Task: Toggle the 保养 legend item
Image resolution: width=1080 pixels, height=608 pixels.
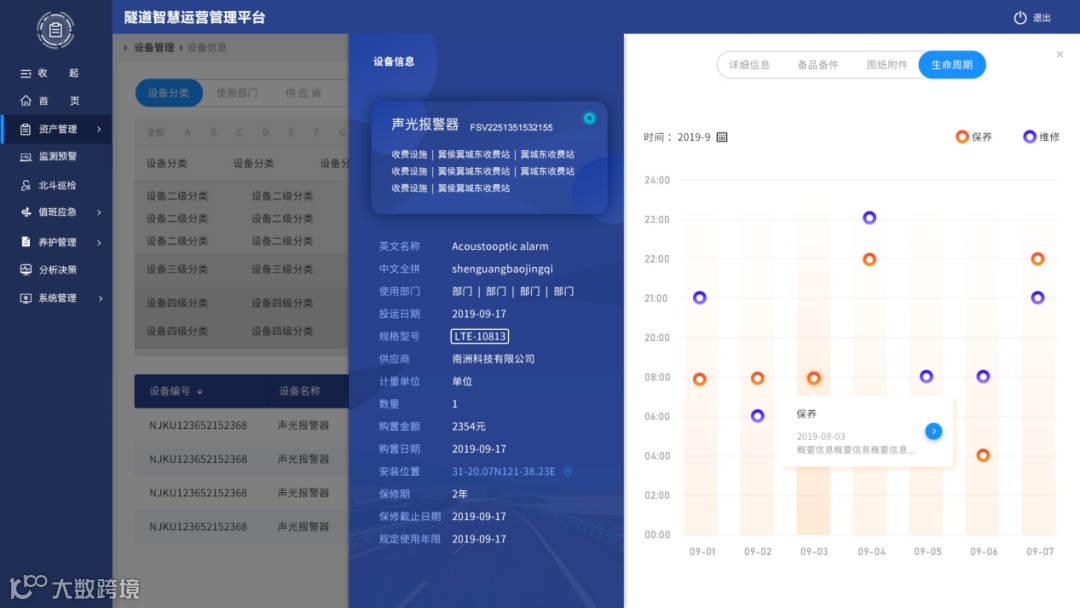Action: coord(973,137)
